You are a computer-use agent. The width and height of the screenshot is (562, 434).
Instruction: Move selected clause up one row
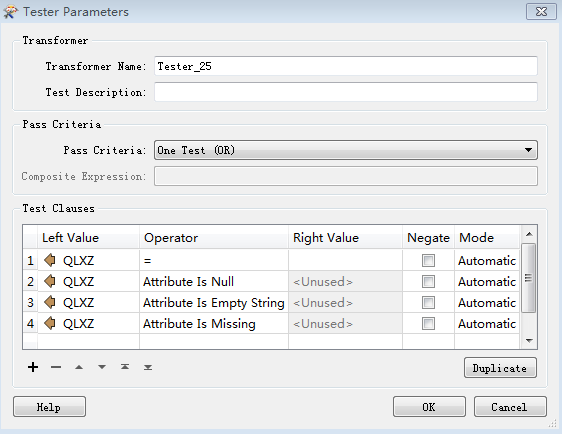coord(79,367)
